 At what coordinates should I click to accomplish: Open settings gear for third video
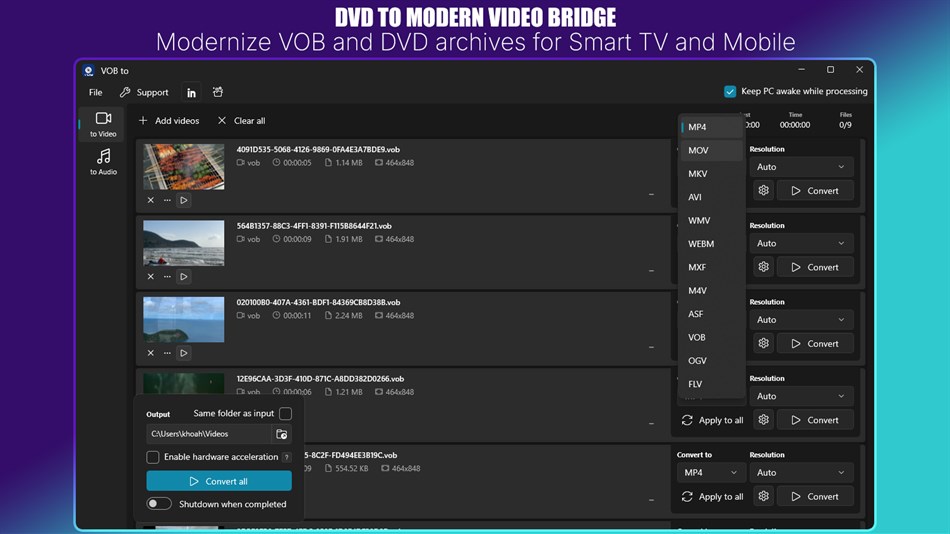coord(763,343)
